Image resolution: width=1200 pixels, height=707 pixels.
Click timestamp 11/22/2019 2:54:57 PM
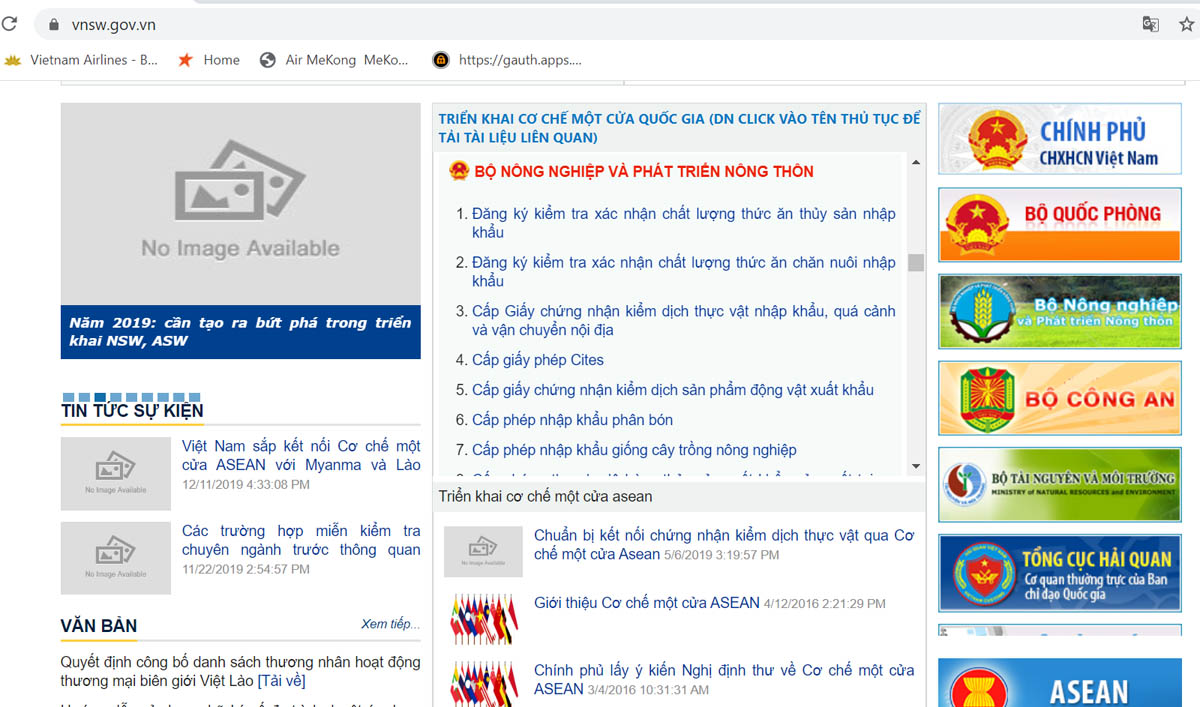point(246,570)
